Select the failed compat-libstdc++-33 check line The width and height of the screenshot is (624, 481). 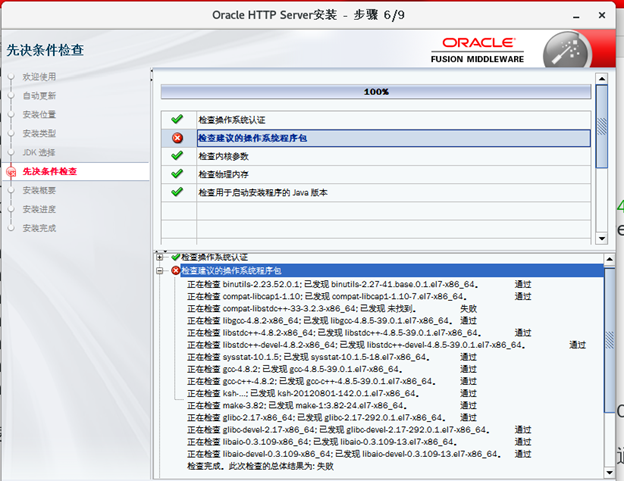coord(332,309)
